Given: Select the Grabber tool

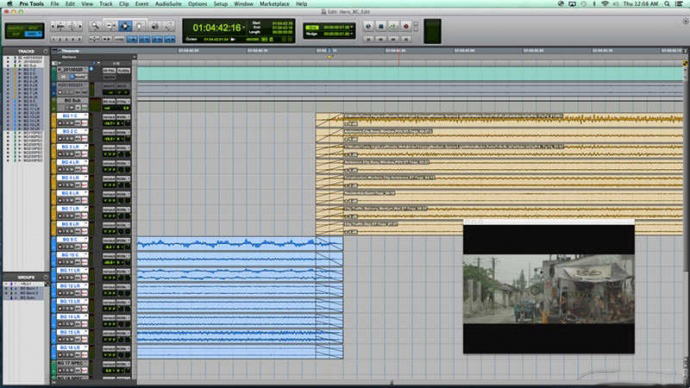Looking at the screenshot, I should pos(139,26).
